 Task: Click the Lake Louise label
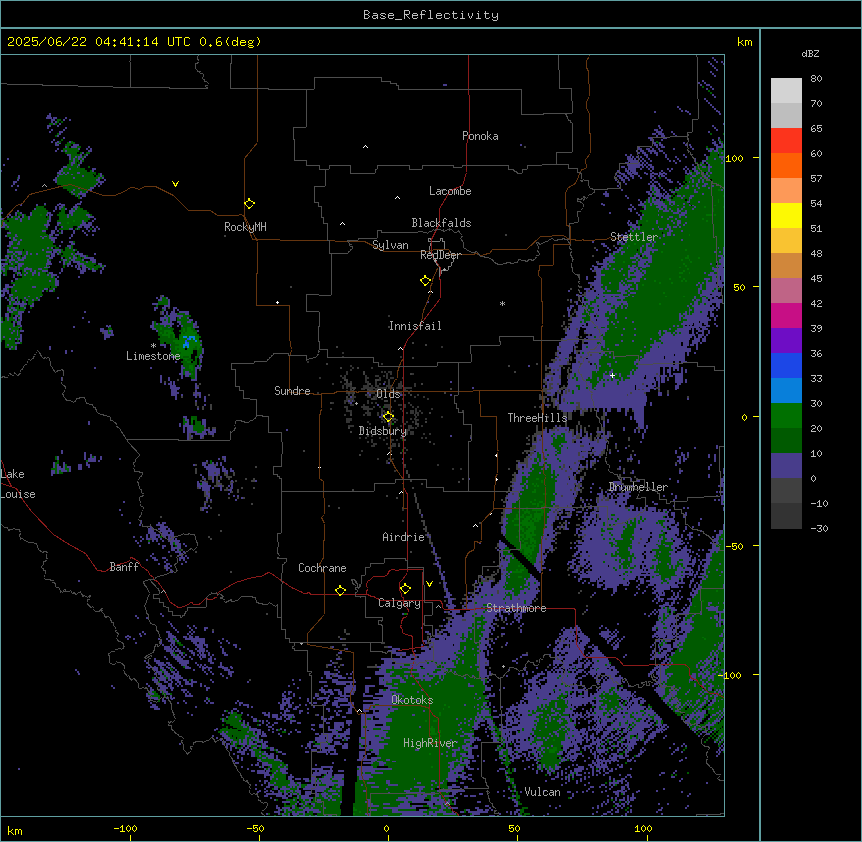(18, 484)
